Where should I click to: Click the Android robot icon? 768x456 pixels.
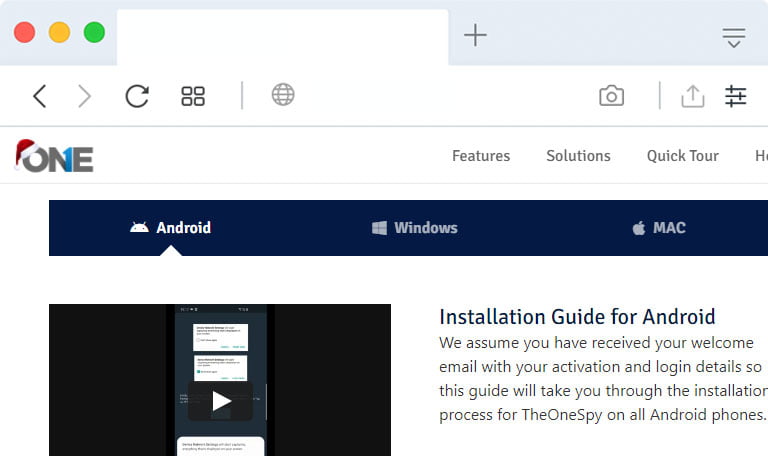(139, 227)
